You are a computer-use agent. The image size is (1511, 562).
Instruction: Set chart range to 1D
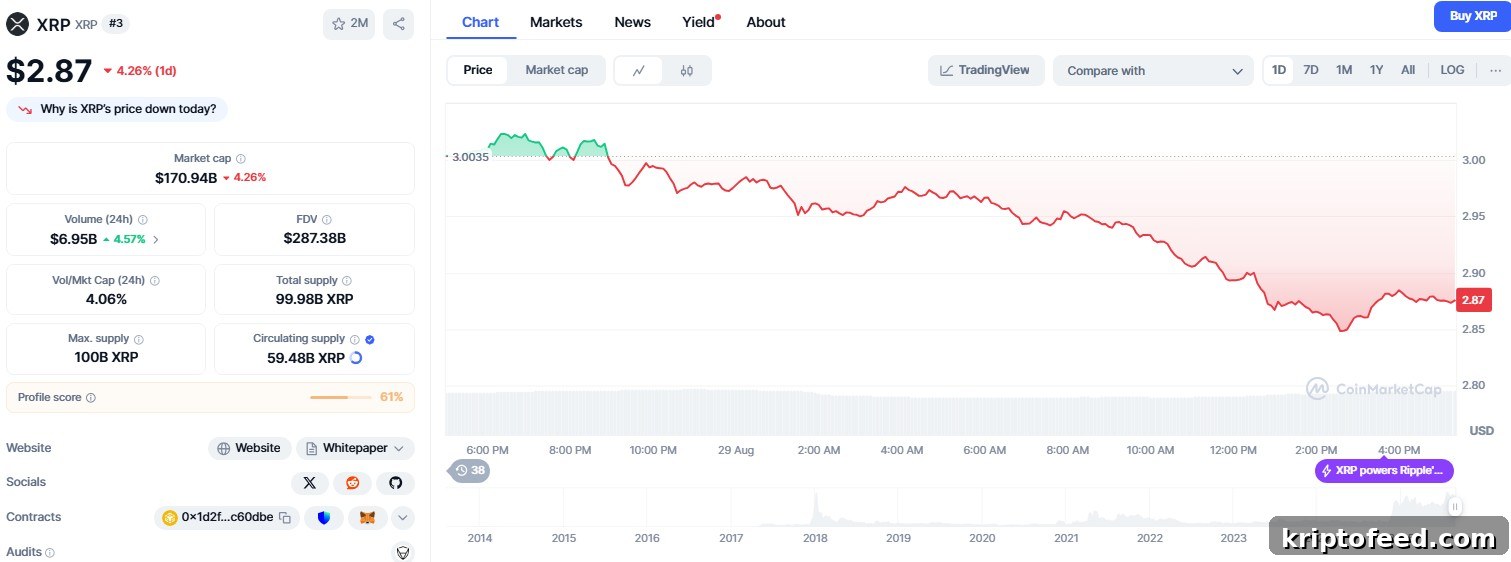coord(1279,70)
